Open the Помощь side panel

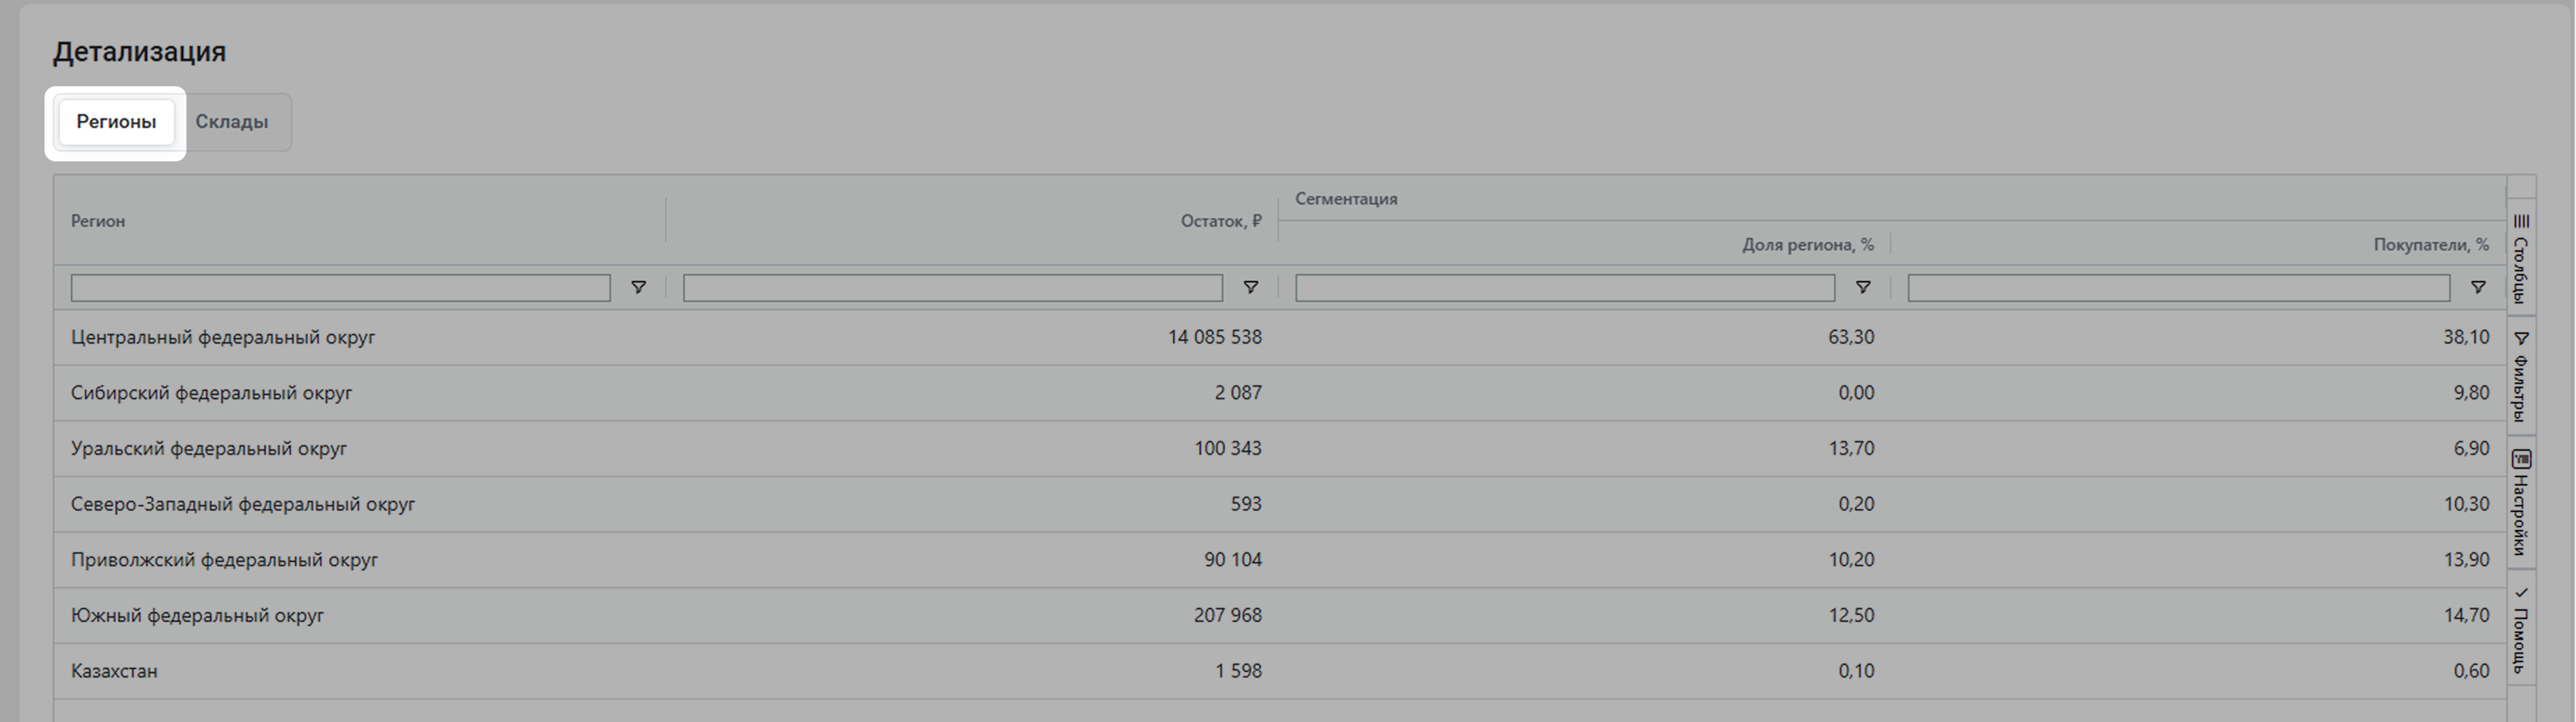pyautogui.click(x=2520, y=630)
